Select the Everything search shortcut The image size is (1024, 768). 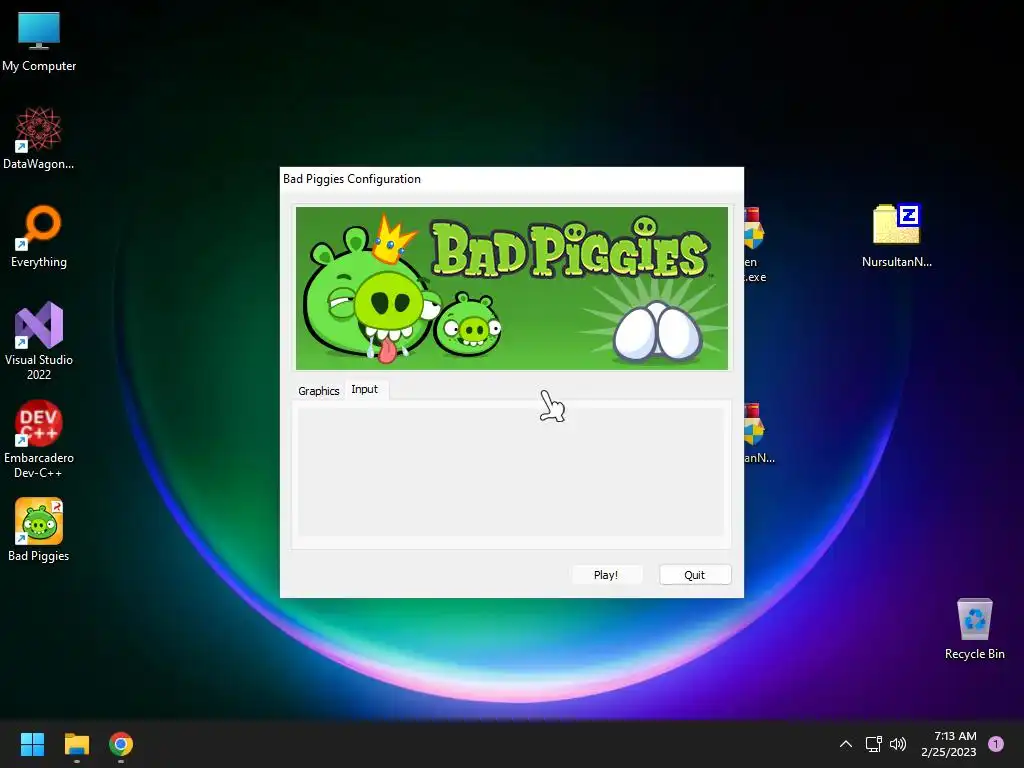[39, 236]
